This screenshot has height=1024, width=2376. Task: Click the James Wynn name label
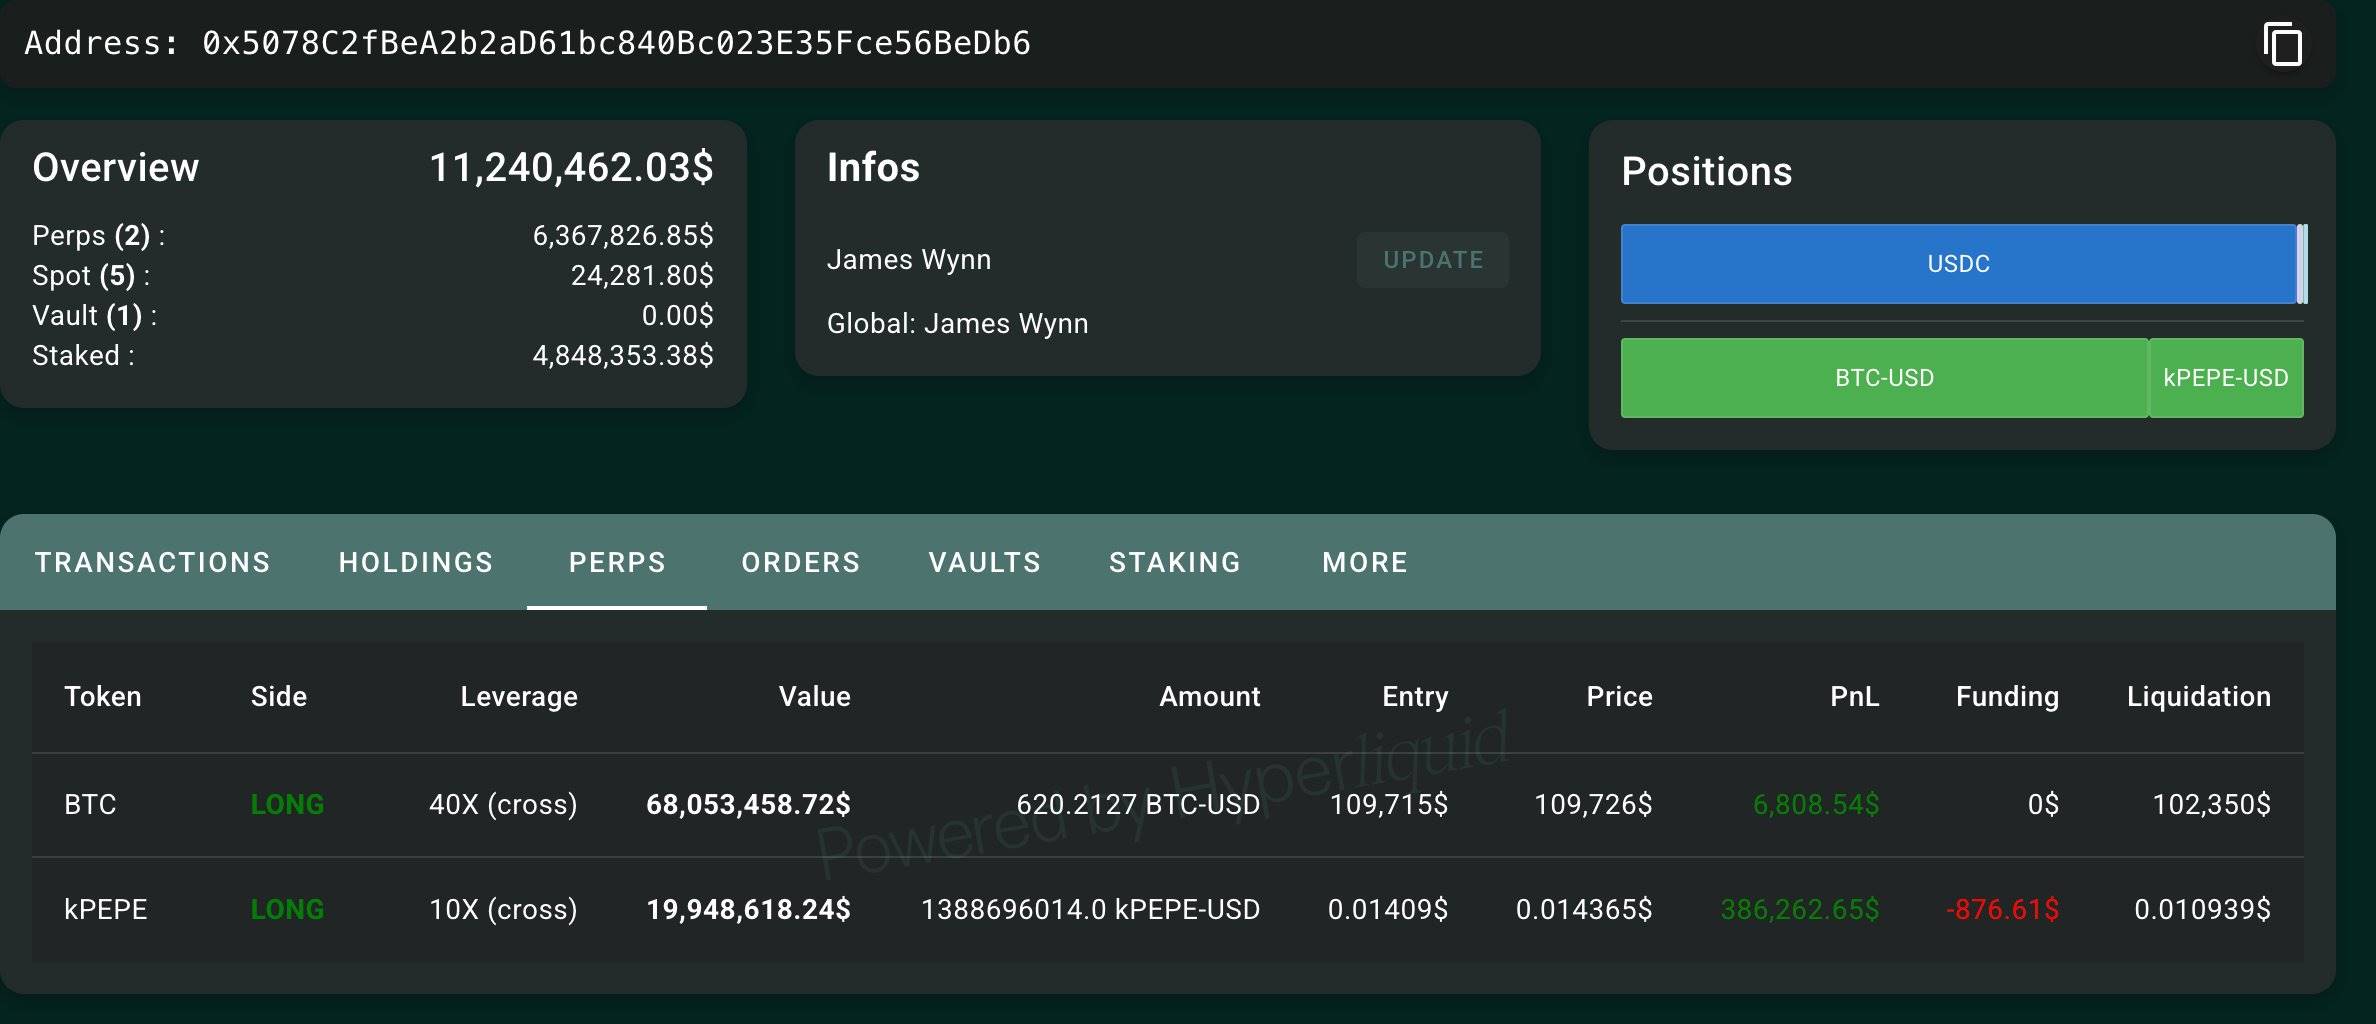908,259
